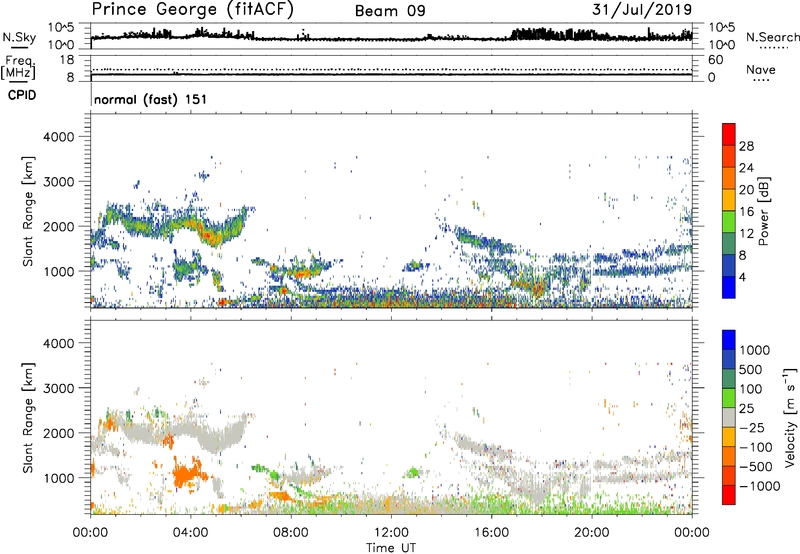The width and height of the screenshot is (800, 554).
Task: Click the 'Nave' legend label
Action: [x=761, y=70]
